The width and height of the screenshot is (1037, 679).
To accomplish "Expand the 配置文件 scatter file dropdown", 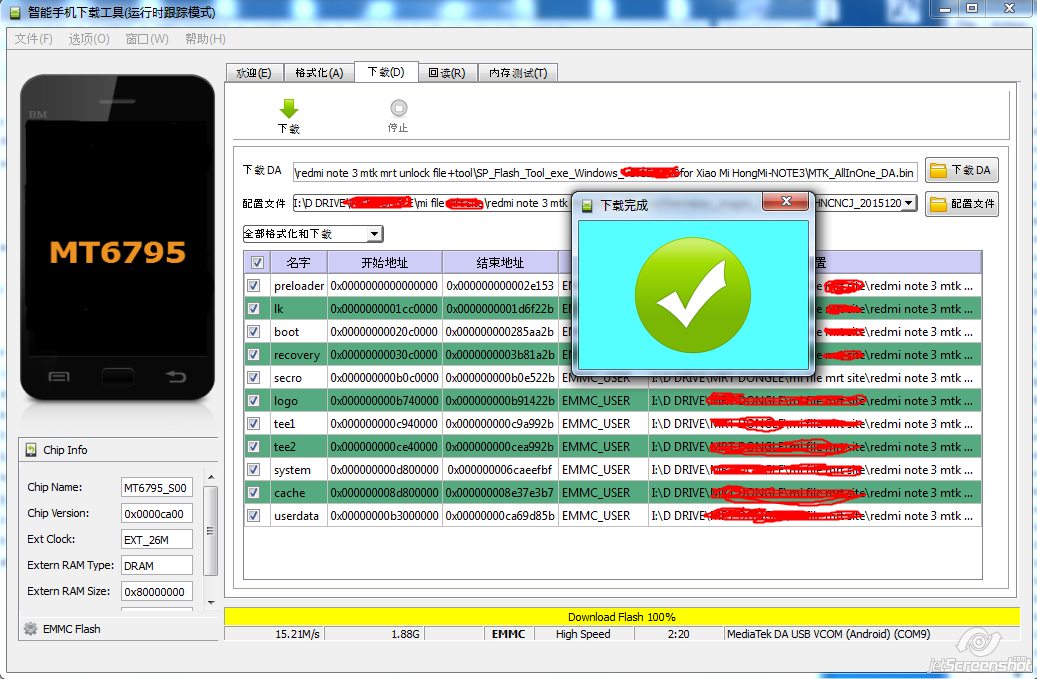I will (908, 203).
